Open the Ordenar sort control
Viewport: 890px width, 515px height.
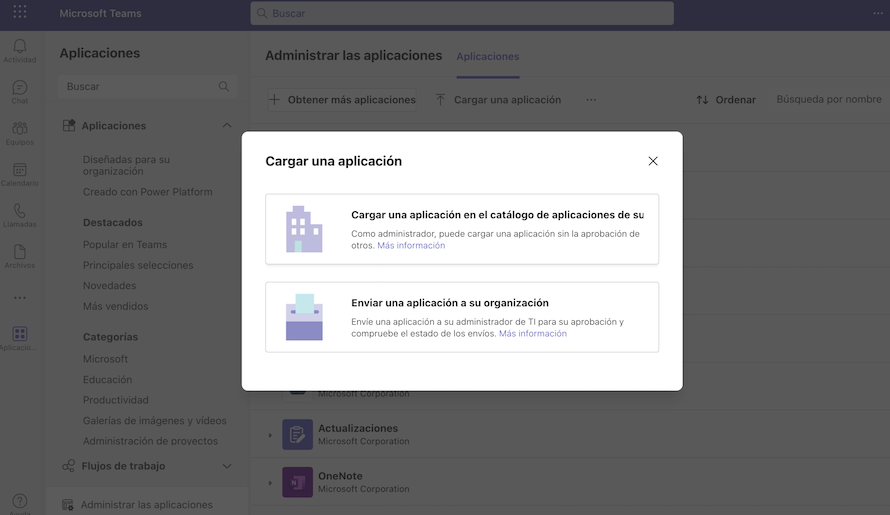click(x=726, y=100)
